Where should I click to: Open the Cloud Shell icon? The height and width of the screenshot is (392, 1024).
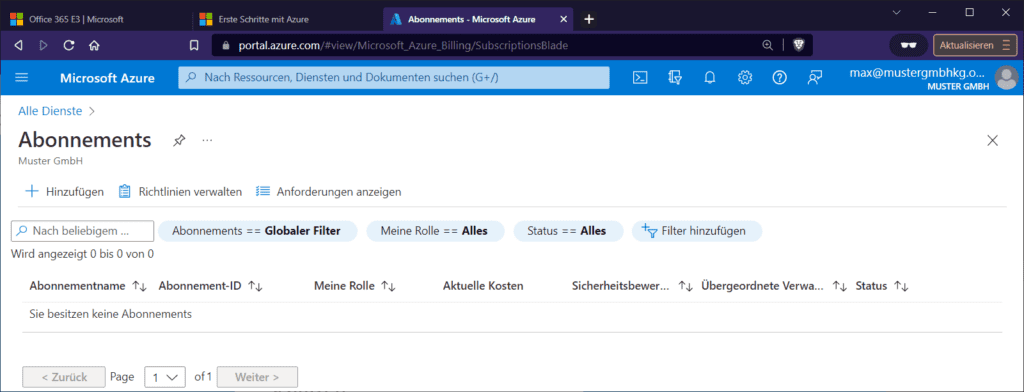coord(641,78)
